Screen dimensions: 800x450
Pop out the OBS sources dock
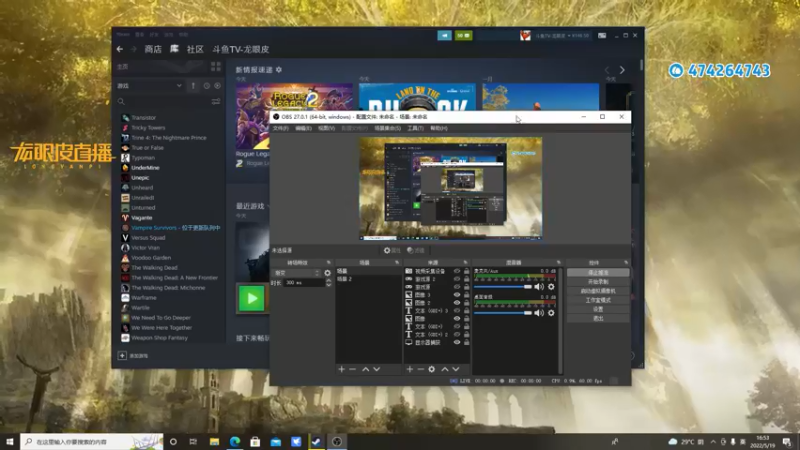click(x=465, y=262)
